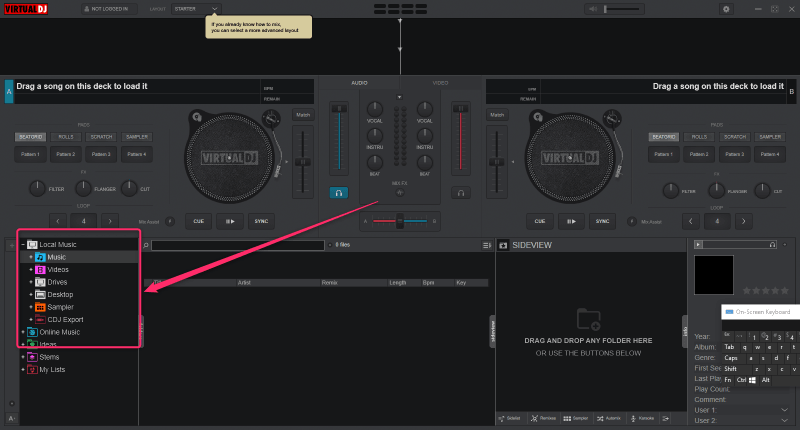Click the master volume speaker icon
Viewport: 800px width, 430px height.
point(593,9)
